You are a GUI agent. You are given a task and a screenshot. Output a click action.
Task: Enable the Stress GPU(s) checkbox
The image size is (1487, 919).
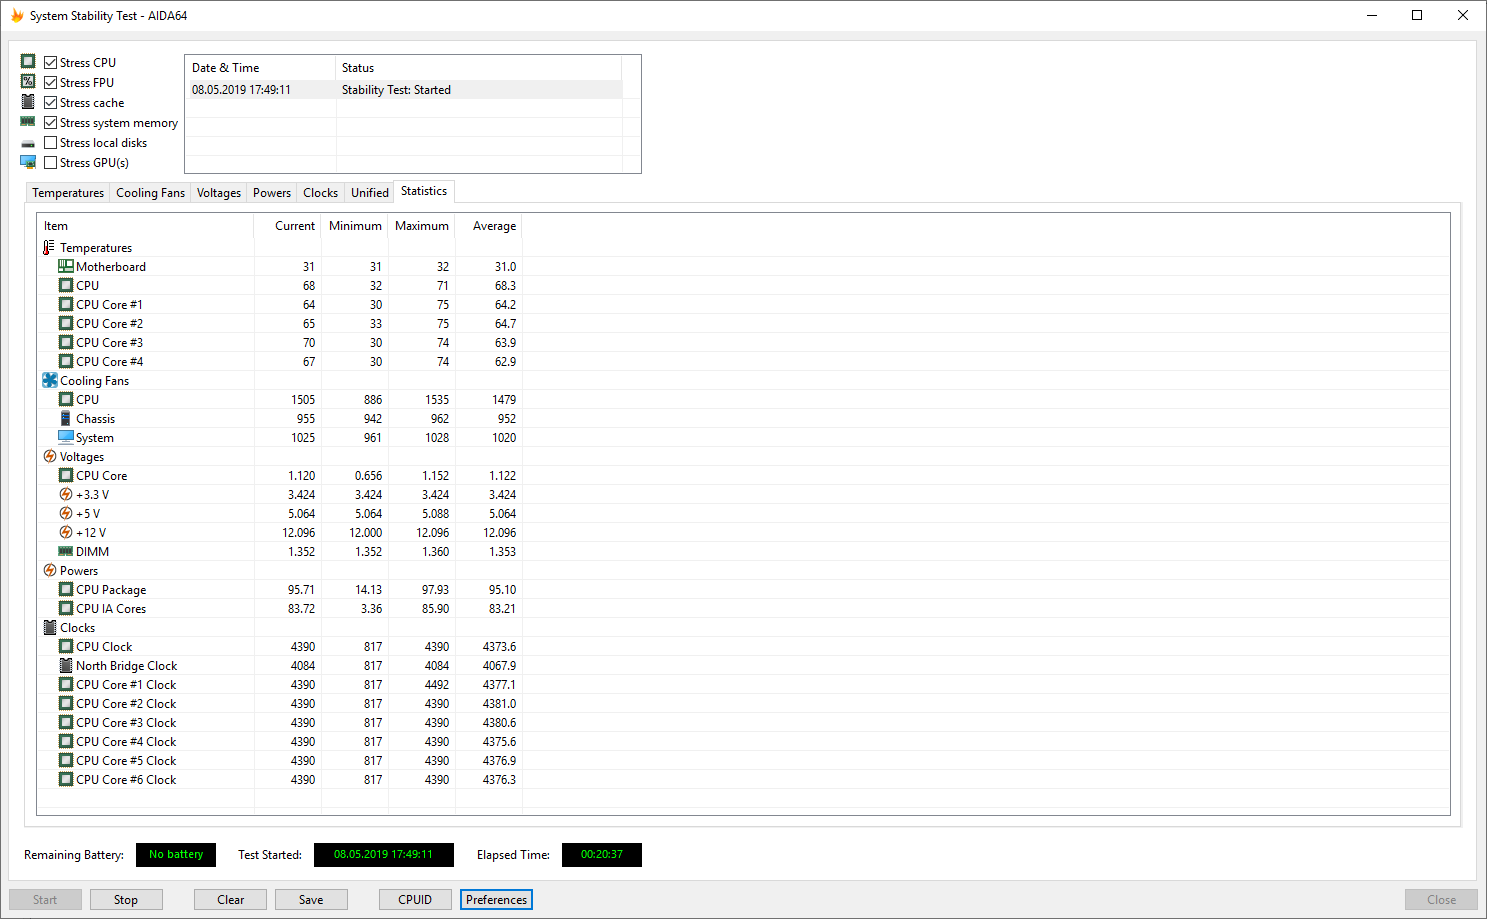pyautogui.click(x=50, y=162)
